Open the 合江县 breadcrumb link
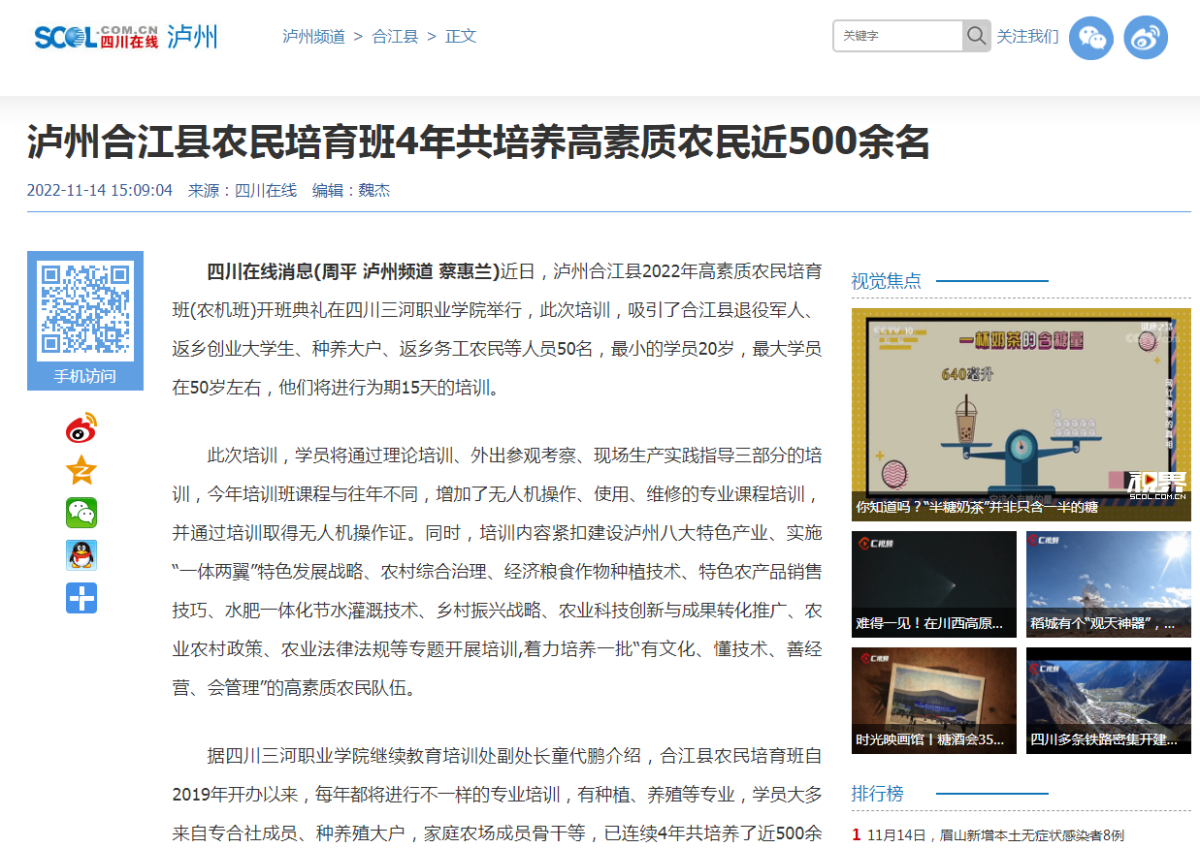The width and height of the screenshot is (1200, 848). 395,35
